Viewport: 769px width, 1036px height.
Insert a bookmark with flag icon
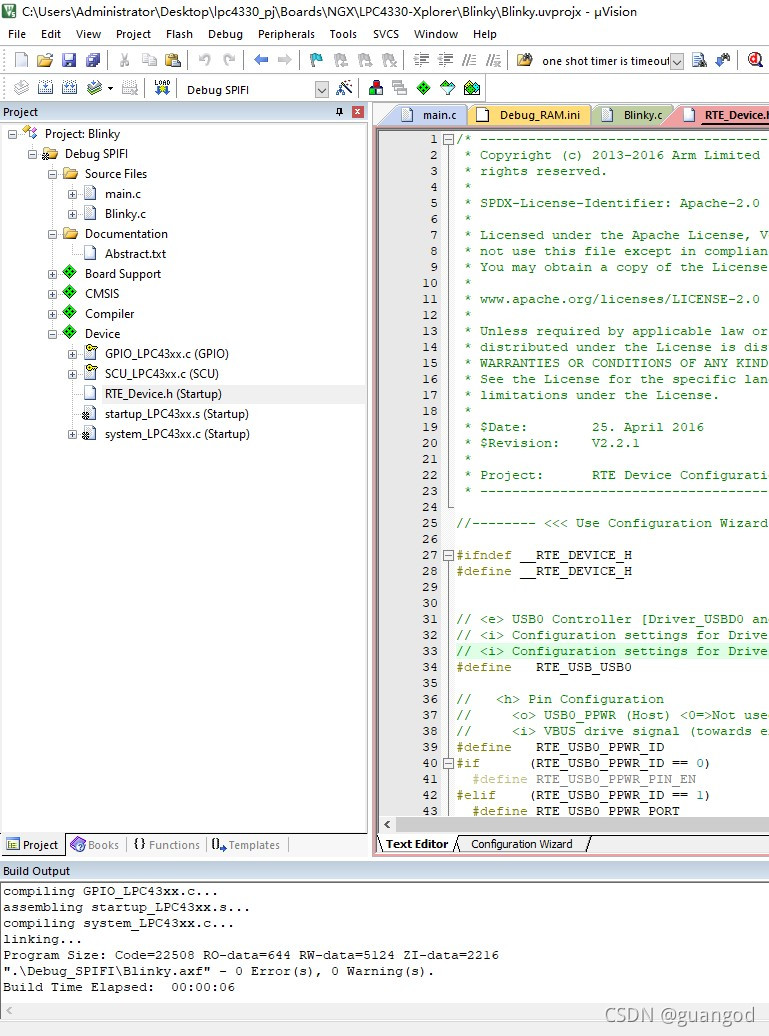316,60
